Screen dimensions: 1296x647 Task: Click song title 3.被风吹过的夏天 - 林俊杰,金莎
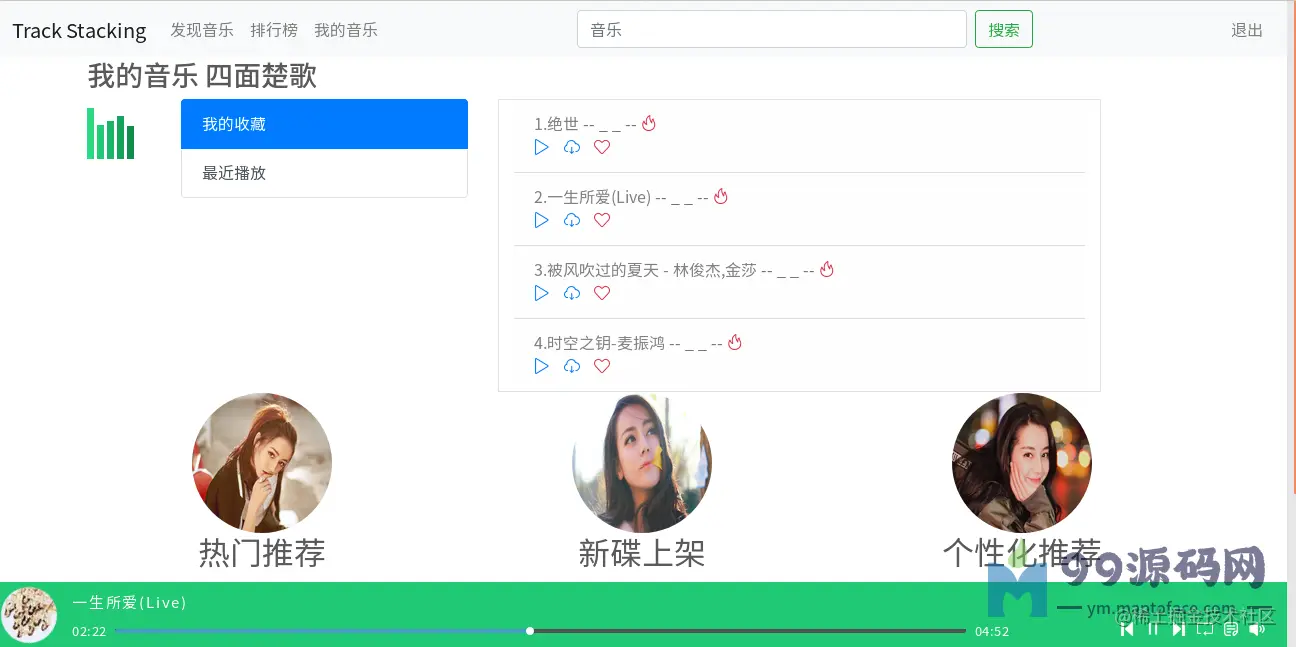pos(645,270)
